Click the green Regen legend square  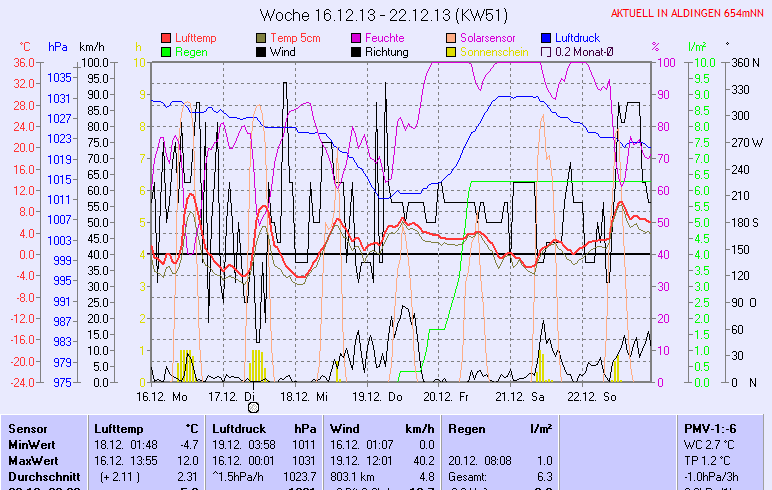(166, 51)
